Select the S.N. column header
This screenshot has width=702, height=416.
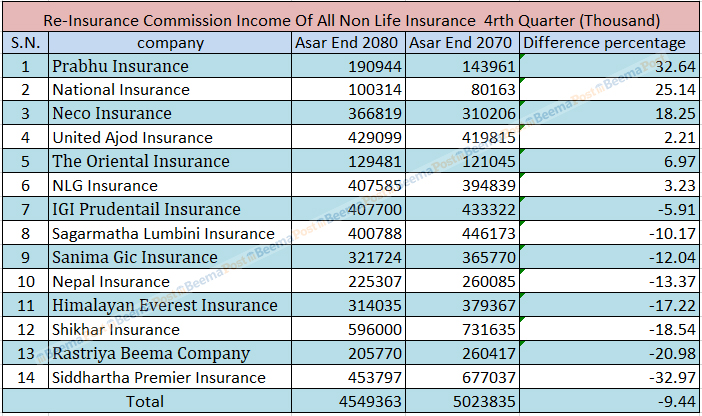click(23, 43)
